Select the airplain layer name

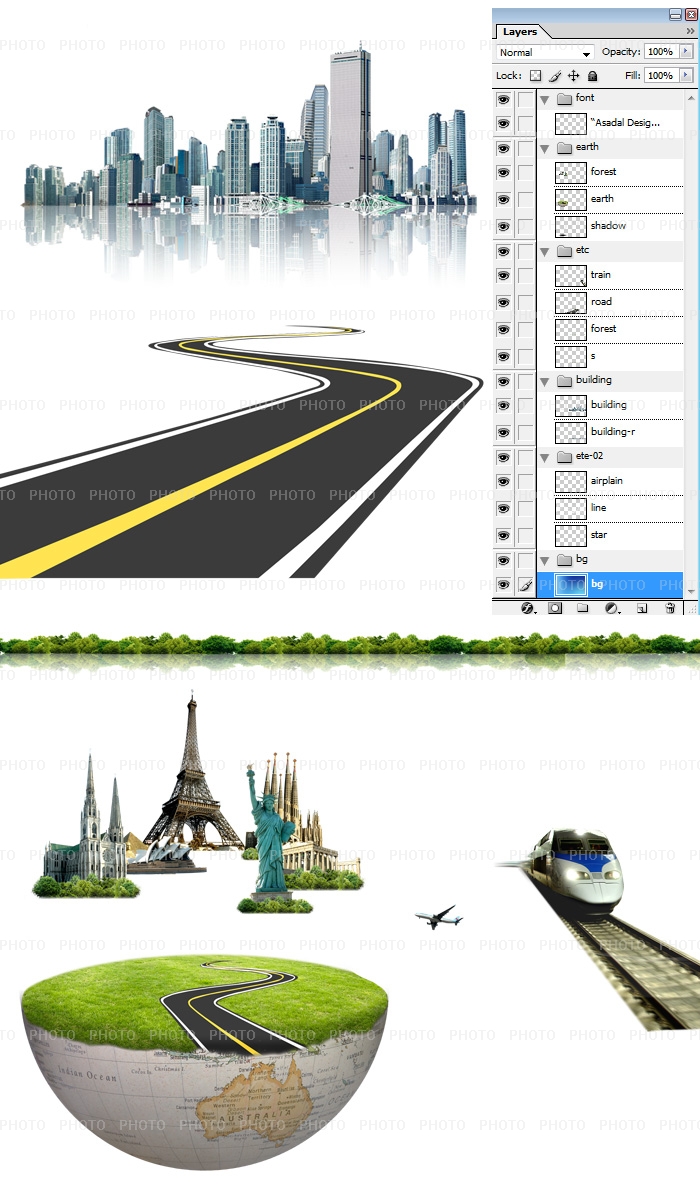pos(606,480)
